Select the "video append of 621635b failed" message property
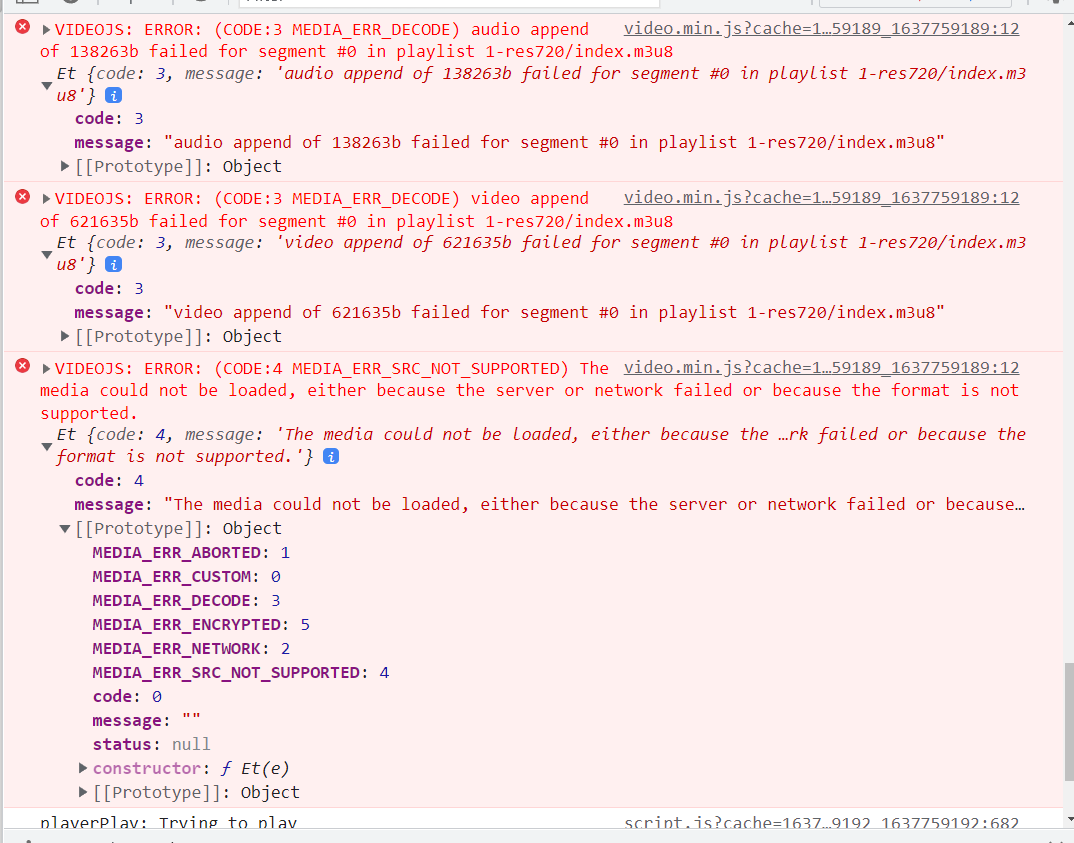The width and height of the screenshot is (1074, 843). point(510,312)
